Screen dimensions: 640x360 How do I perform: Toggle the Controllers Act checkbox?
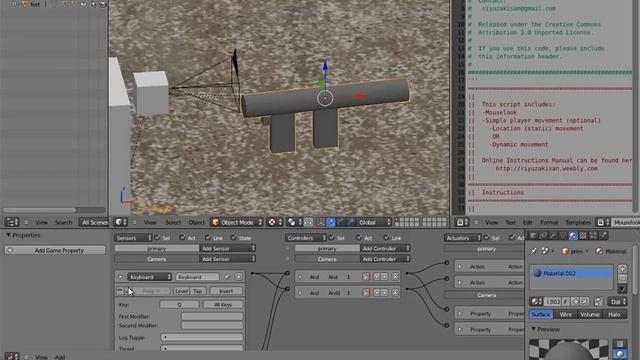(x=358, y=238)
